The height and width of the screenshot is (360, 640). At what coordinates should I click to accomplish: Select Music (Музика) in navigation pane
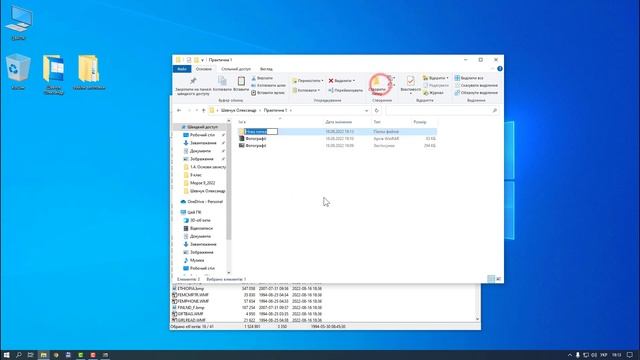pyautogui.click(x=193, y=260)
